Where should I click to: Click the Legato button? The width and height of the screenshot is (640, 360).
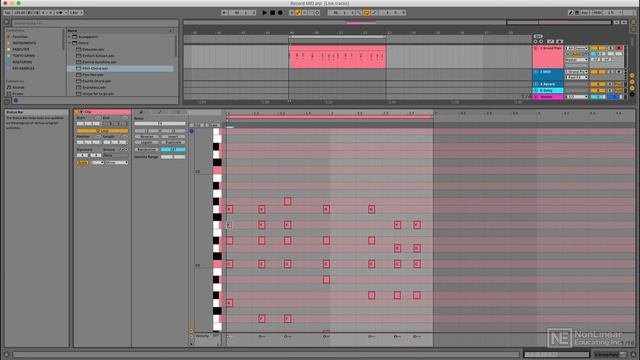click(x=147, y=142)
